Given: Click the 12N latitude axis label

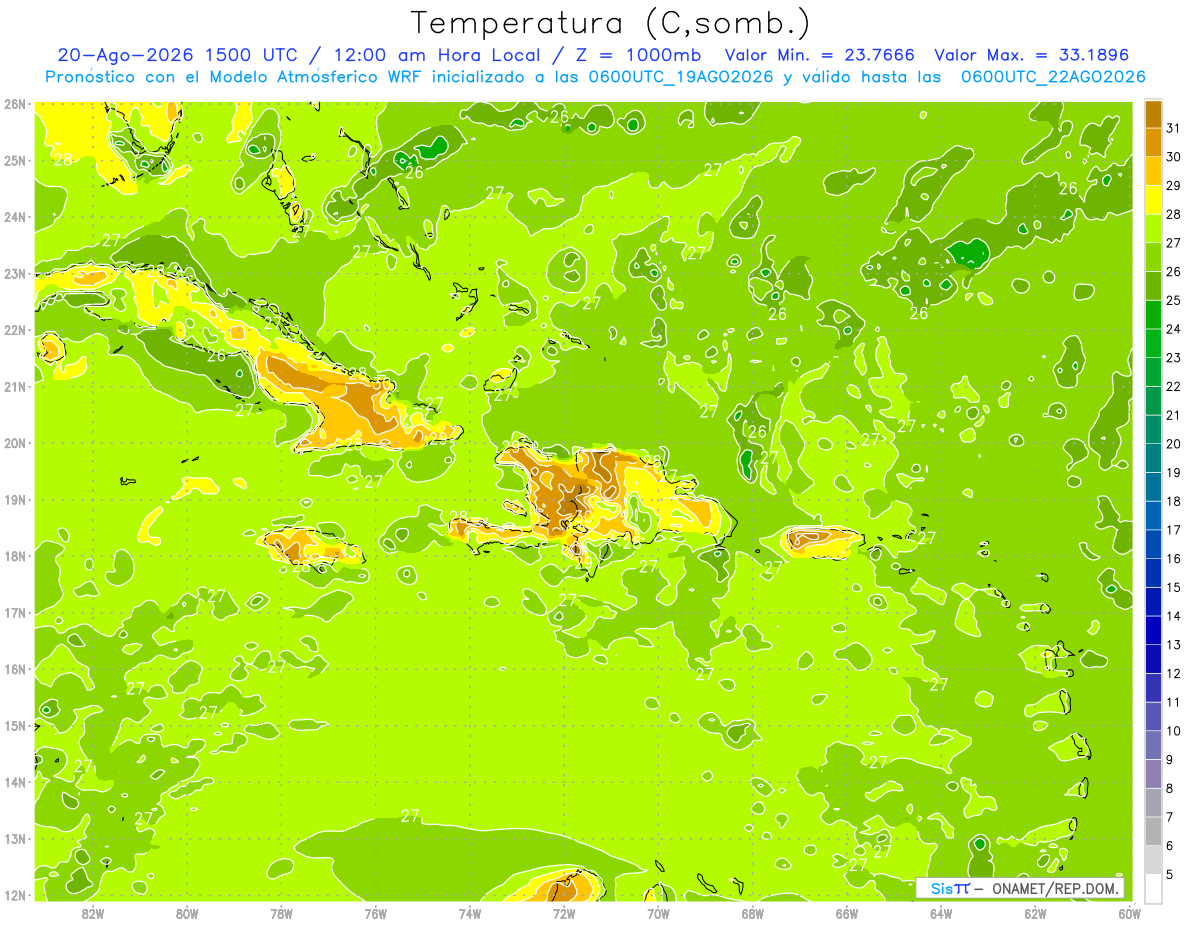Looking at the screenshot, I should coord(14,895).
